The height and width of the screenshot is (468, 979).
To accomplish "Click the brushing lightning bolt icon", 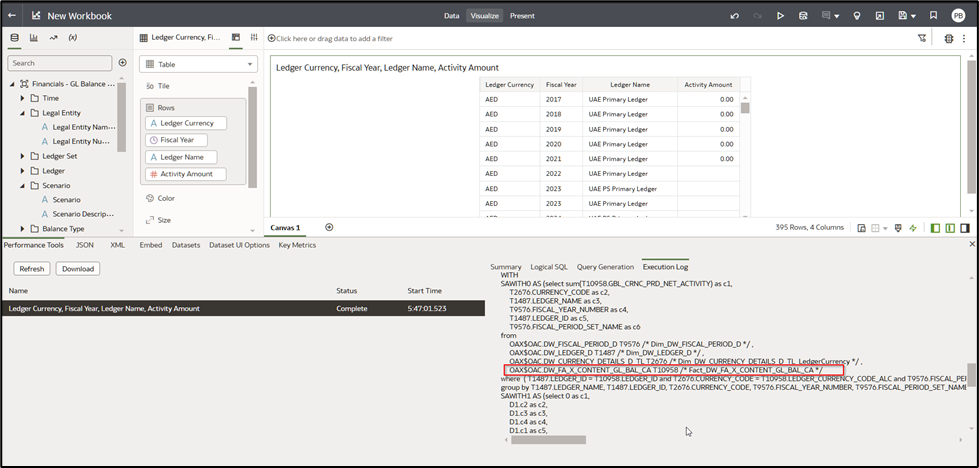I will (913, 228).
